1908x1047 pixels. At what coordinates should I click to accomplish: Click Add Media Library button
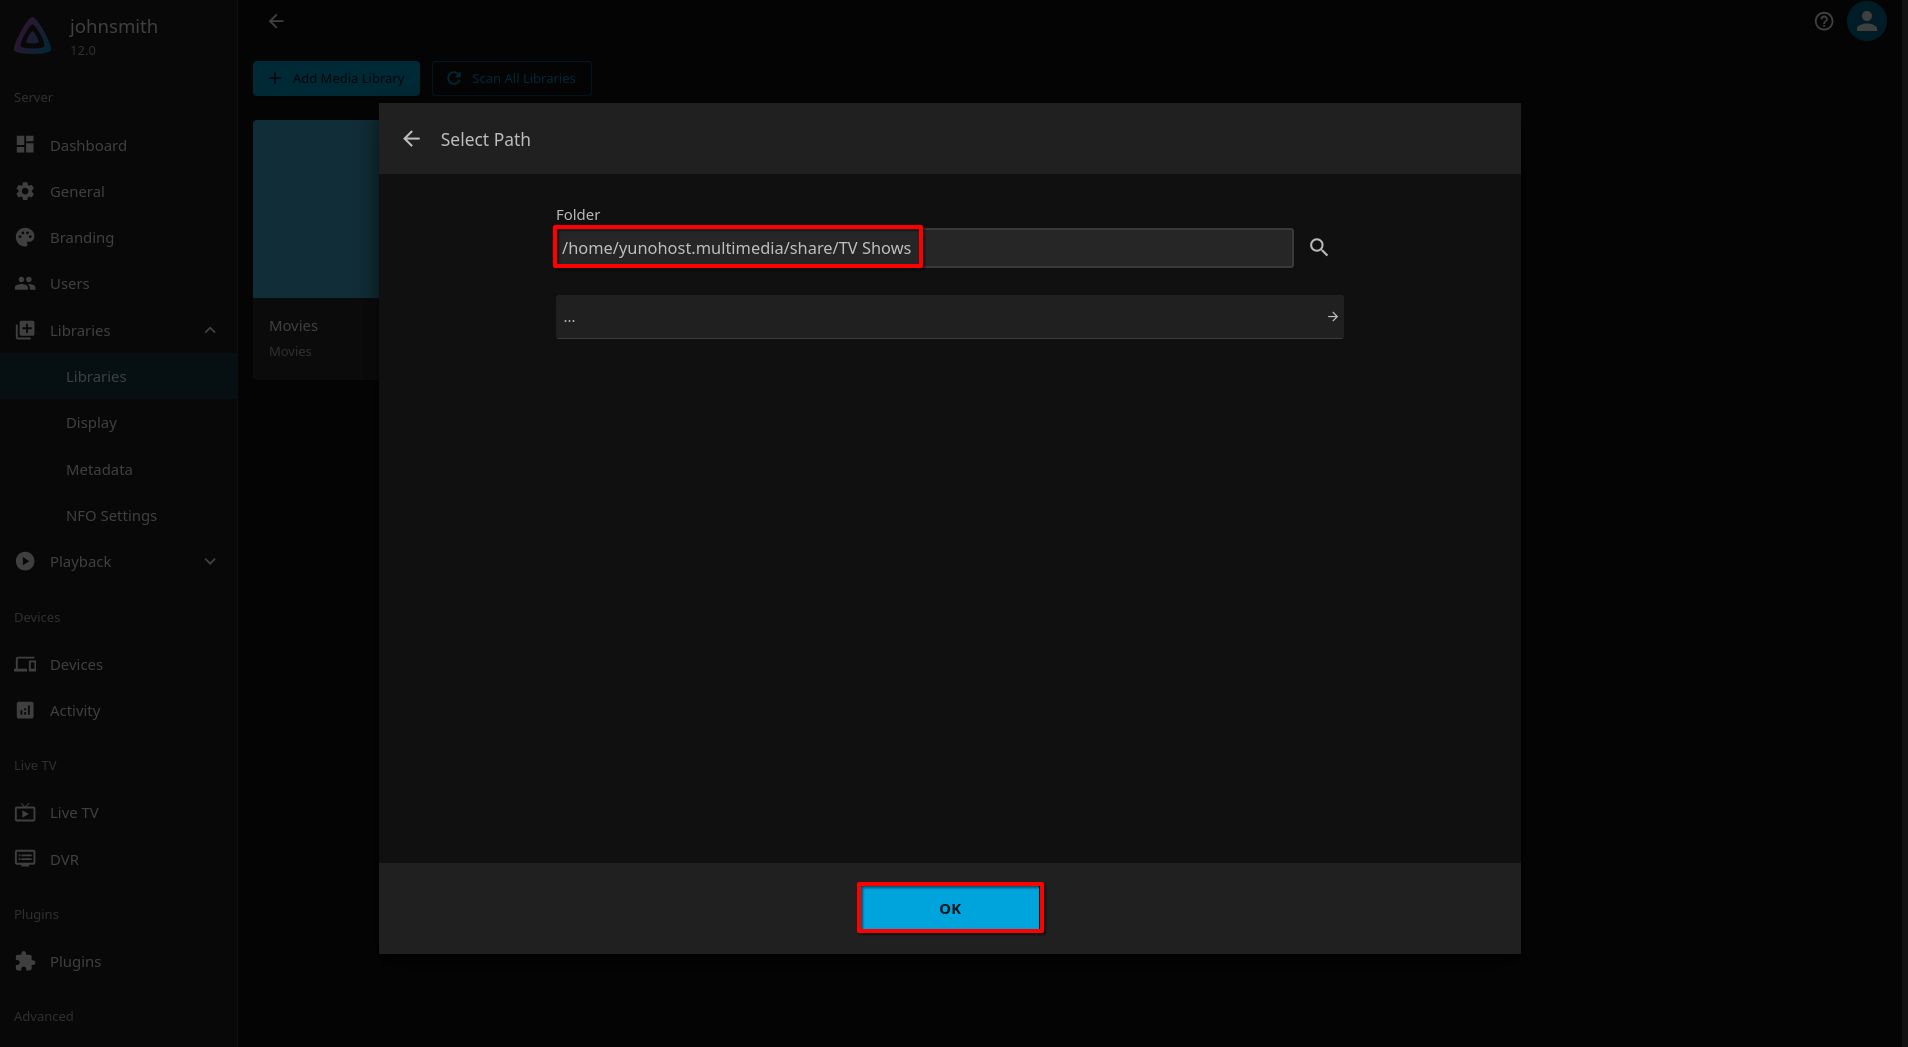click(336, 78)
